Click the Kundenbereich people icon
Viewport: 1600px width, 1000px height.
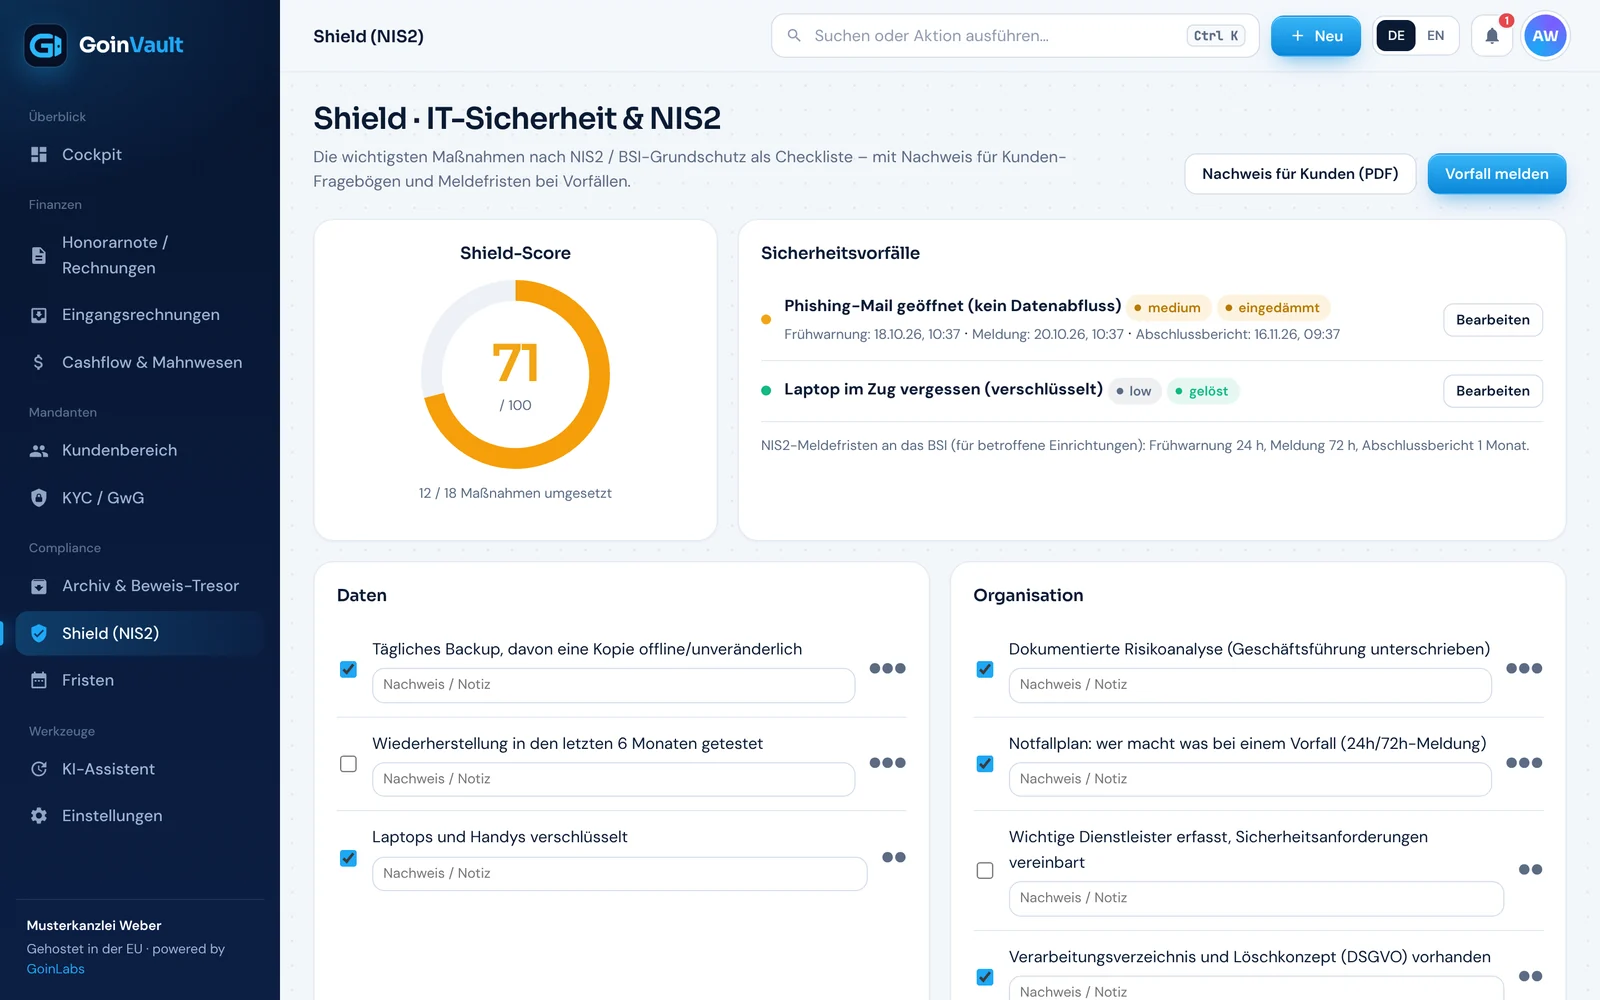coord(39,450)
